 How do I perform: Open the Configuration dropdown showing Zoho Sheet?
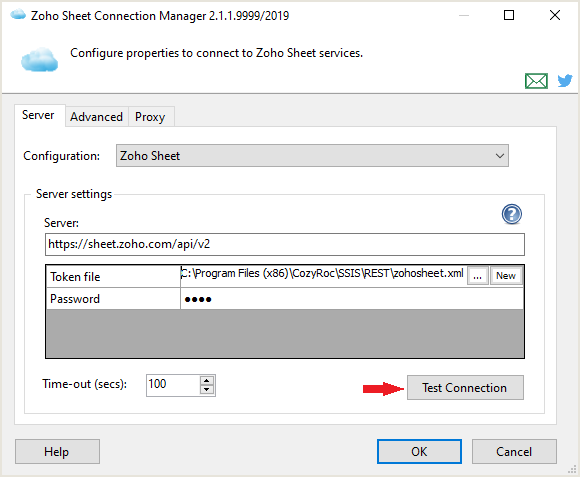tap(312, 156)
